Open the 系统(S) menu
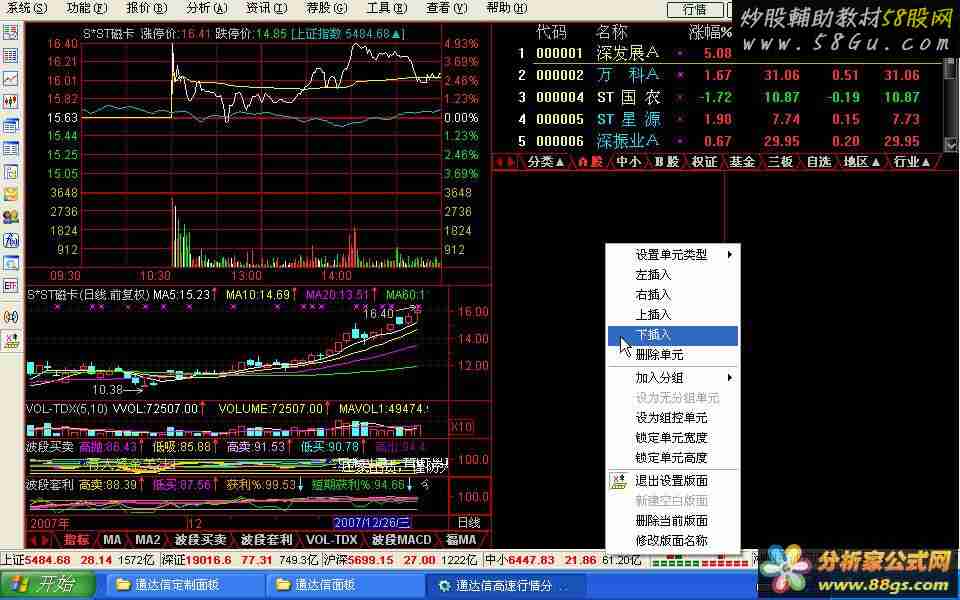Image resolution: width=960 pixels, height=600 pixels. pyautogui.click(x=27, y=8)
